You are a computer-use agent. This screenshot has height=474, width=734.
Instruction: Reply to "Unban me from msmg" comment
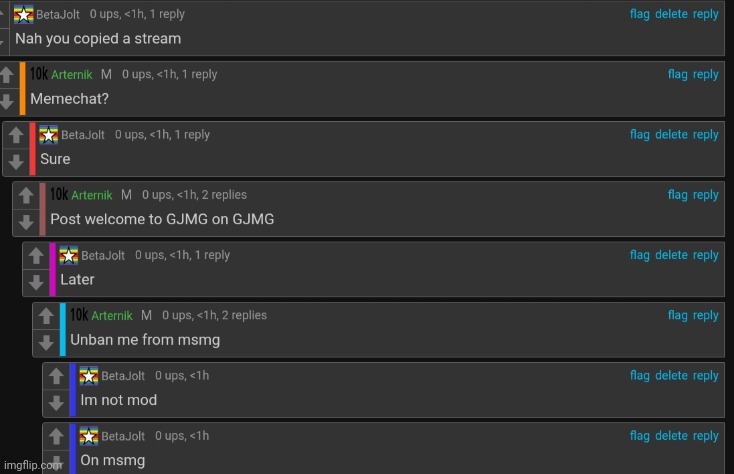pos(705,315)
